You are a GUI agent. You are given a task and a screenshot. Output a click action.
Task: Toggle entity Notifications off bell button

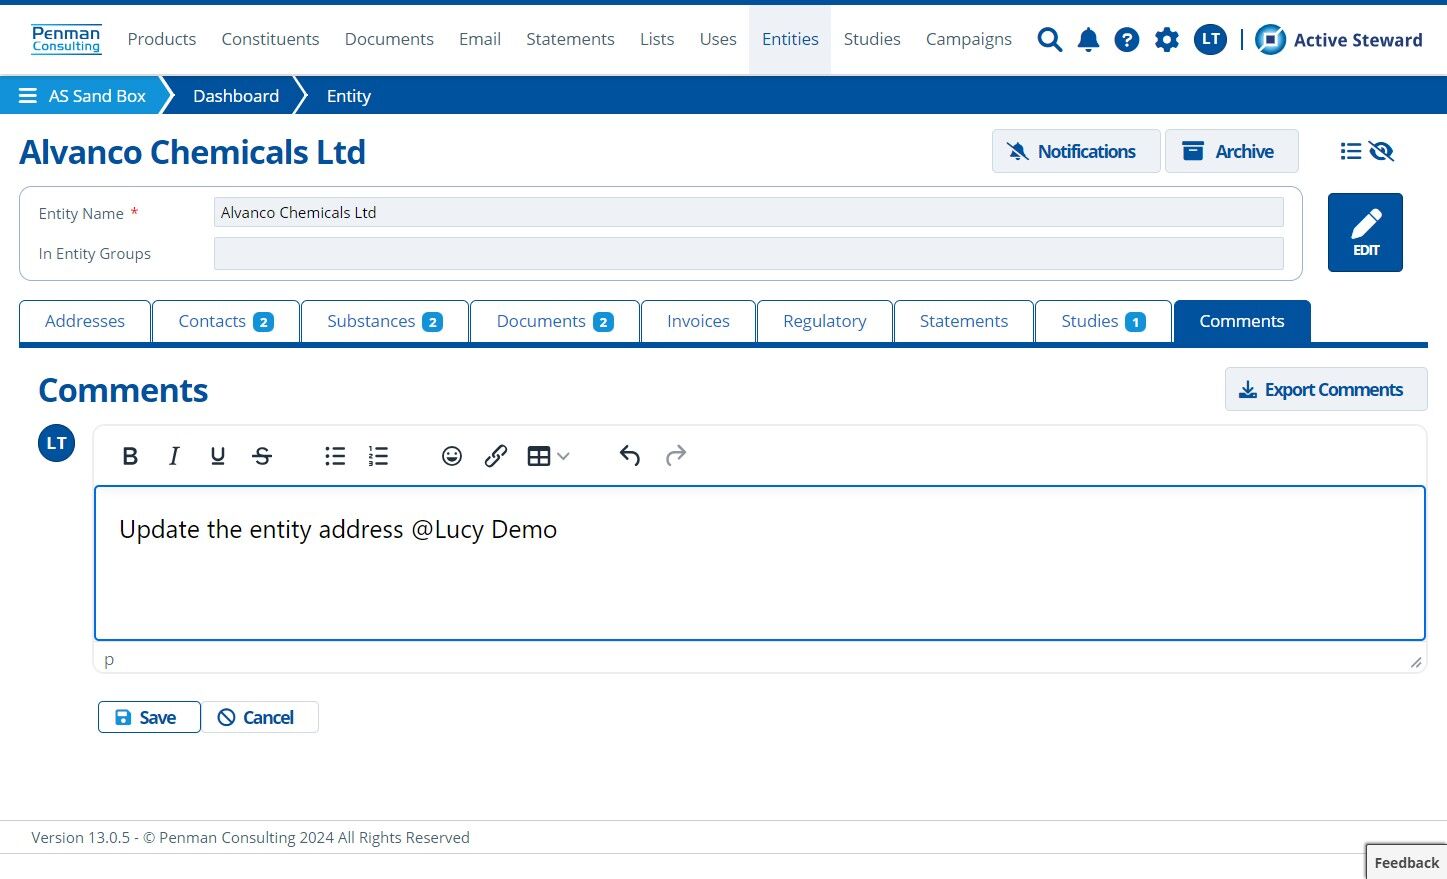(x=1076, y=151)
